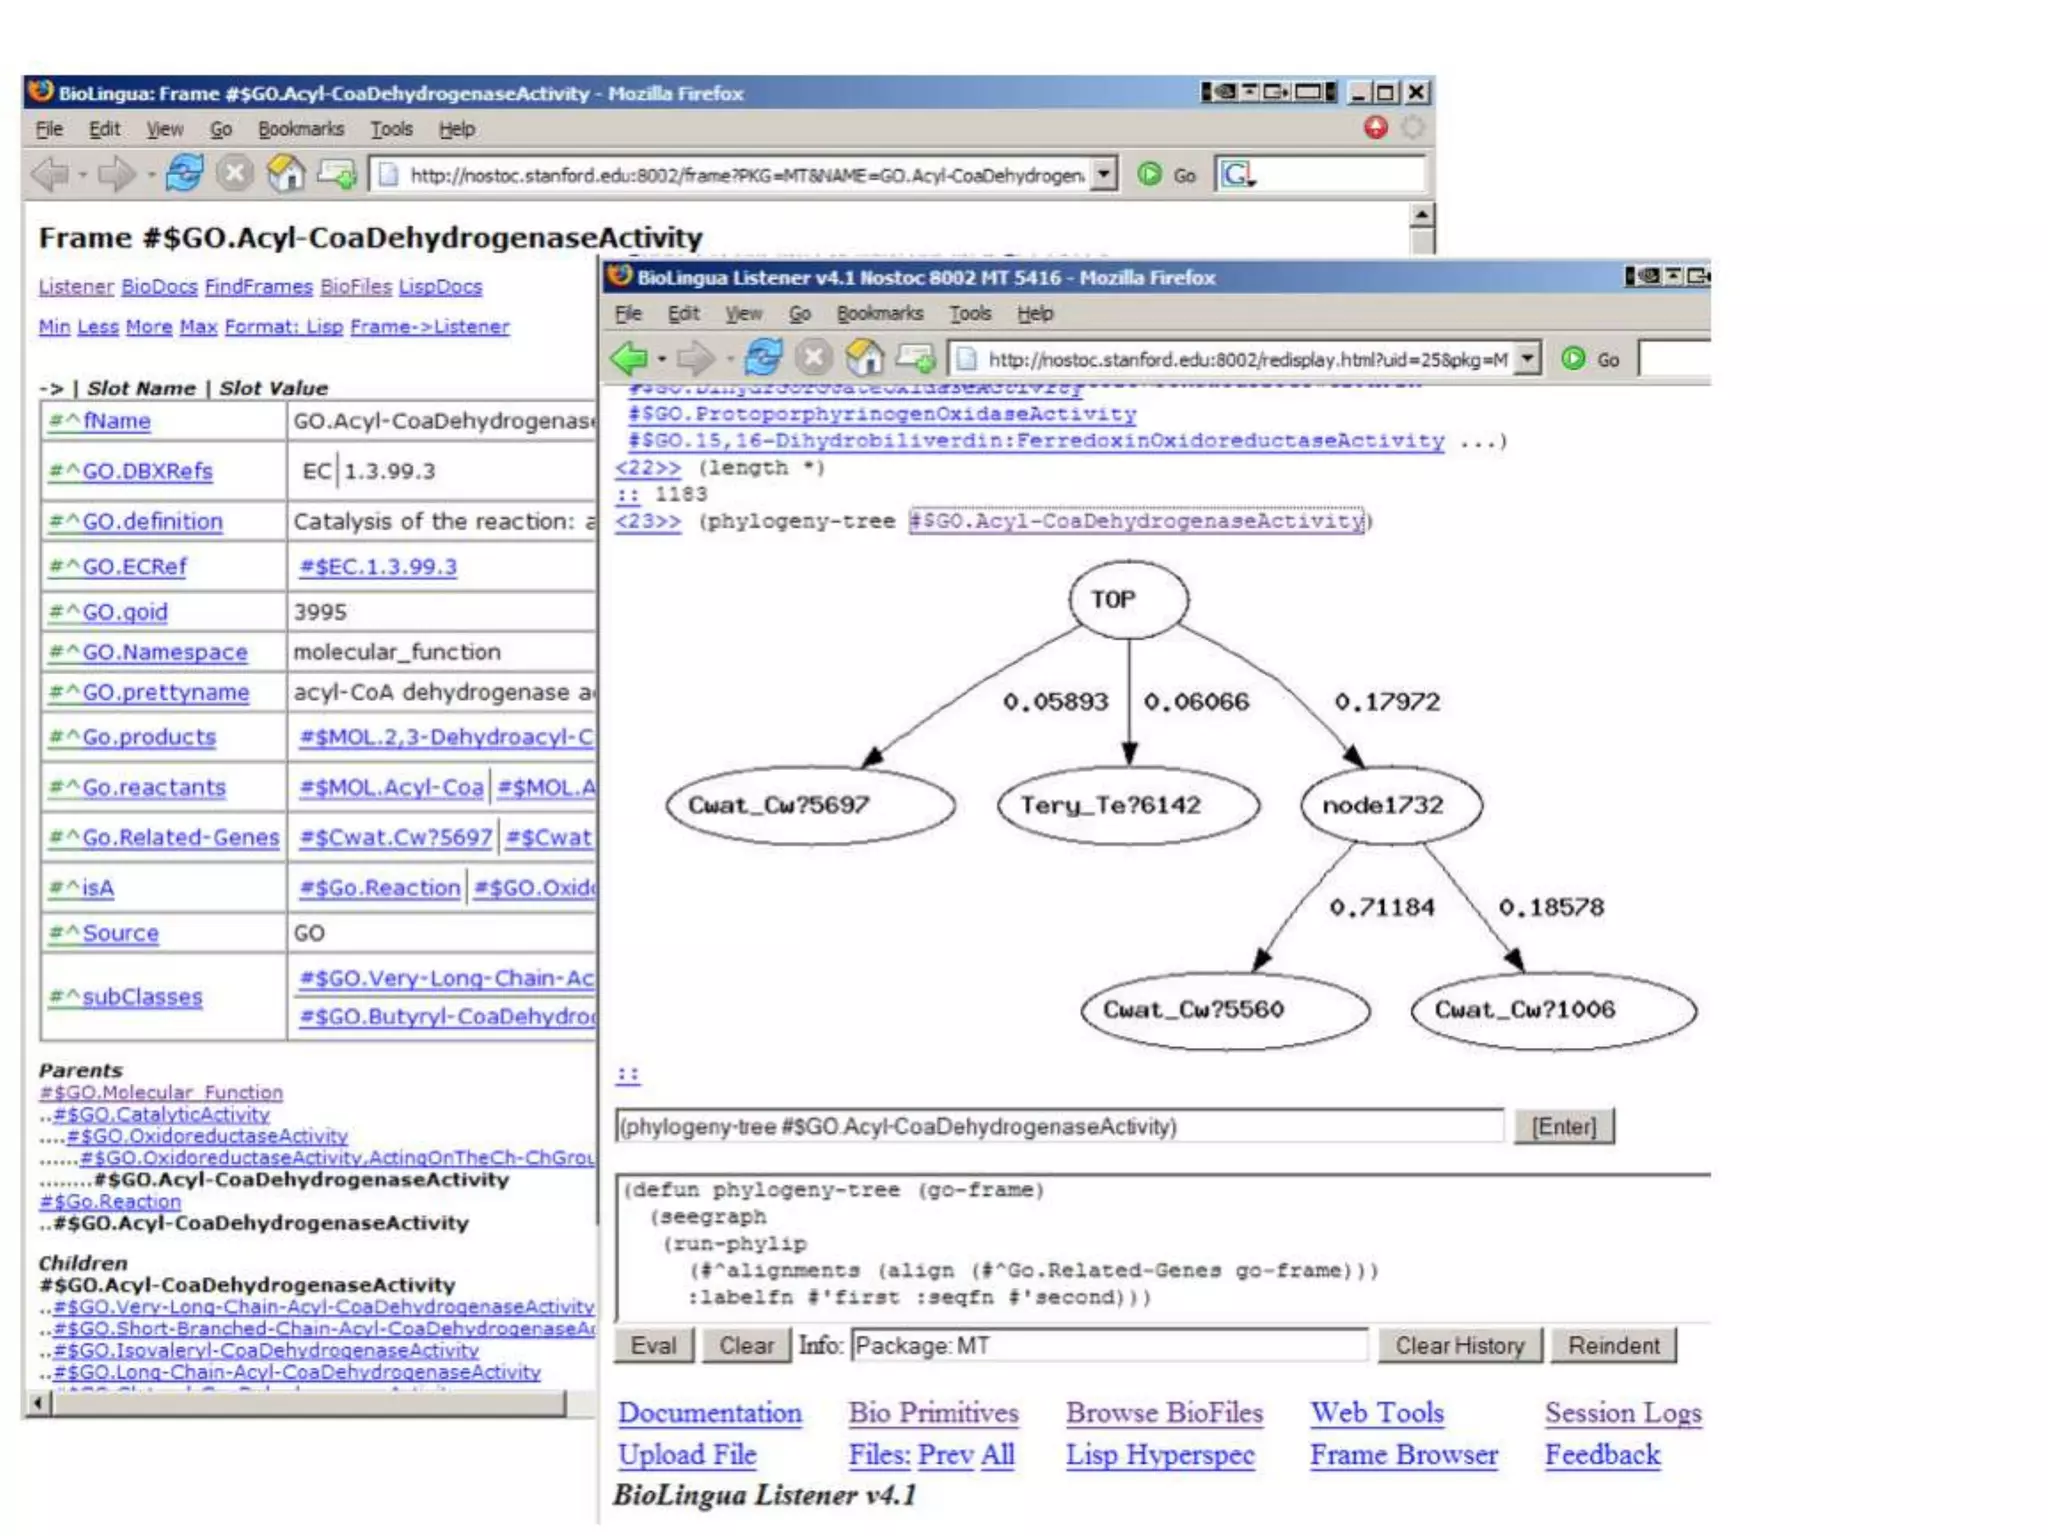Follow the #$EC.1.3.99.3 link

pos(378,567)
